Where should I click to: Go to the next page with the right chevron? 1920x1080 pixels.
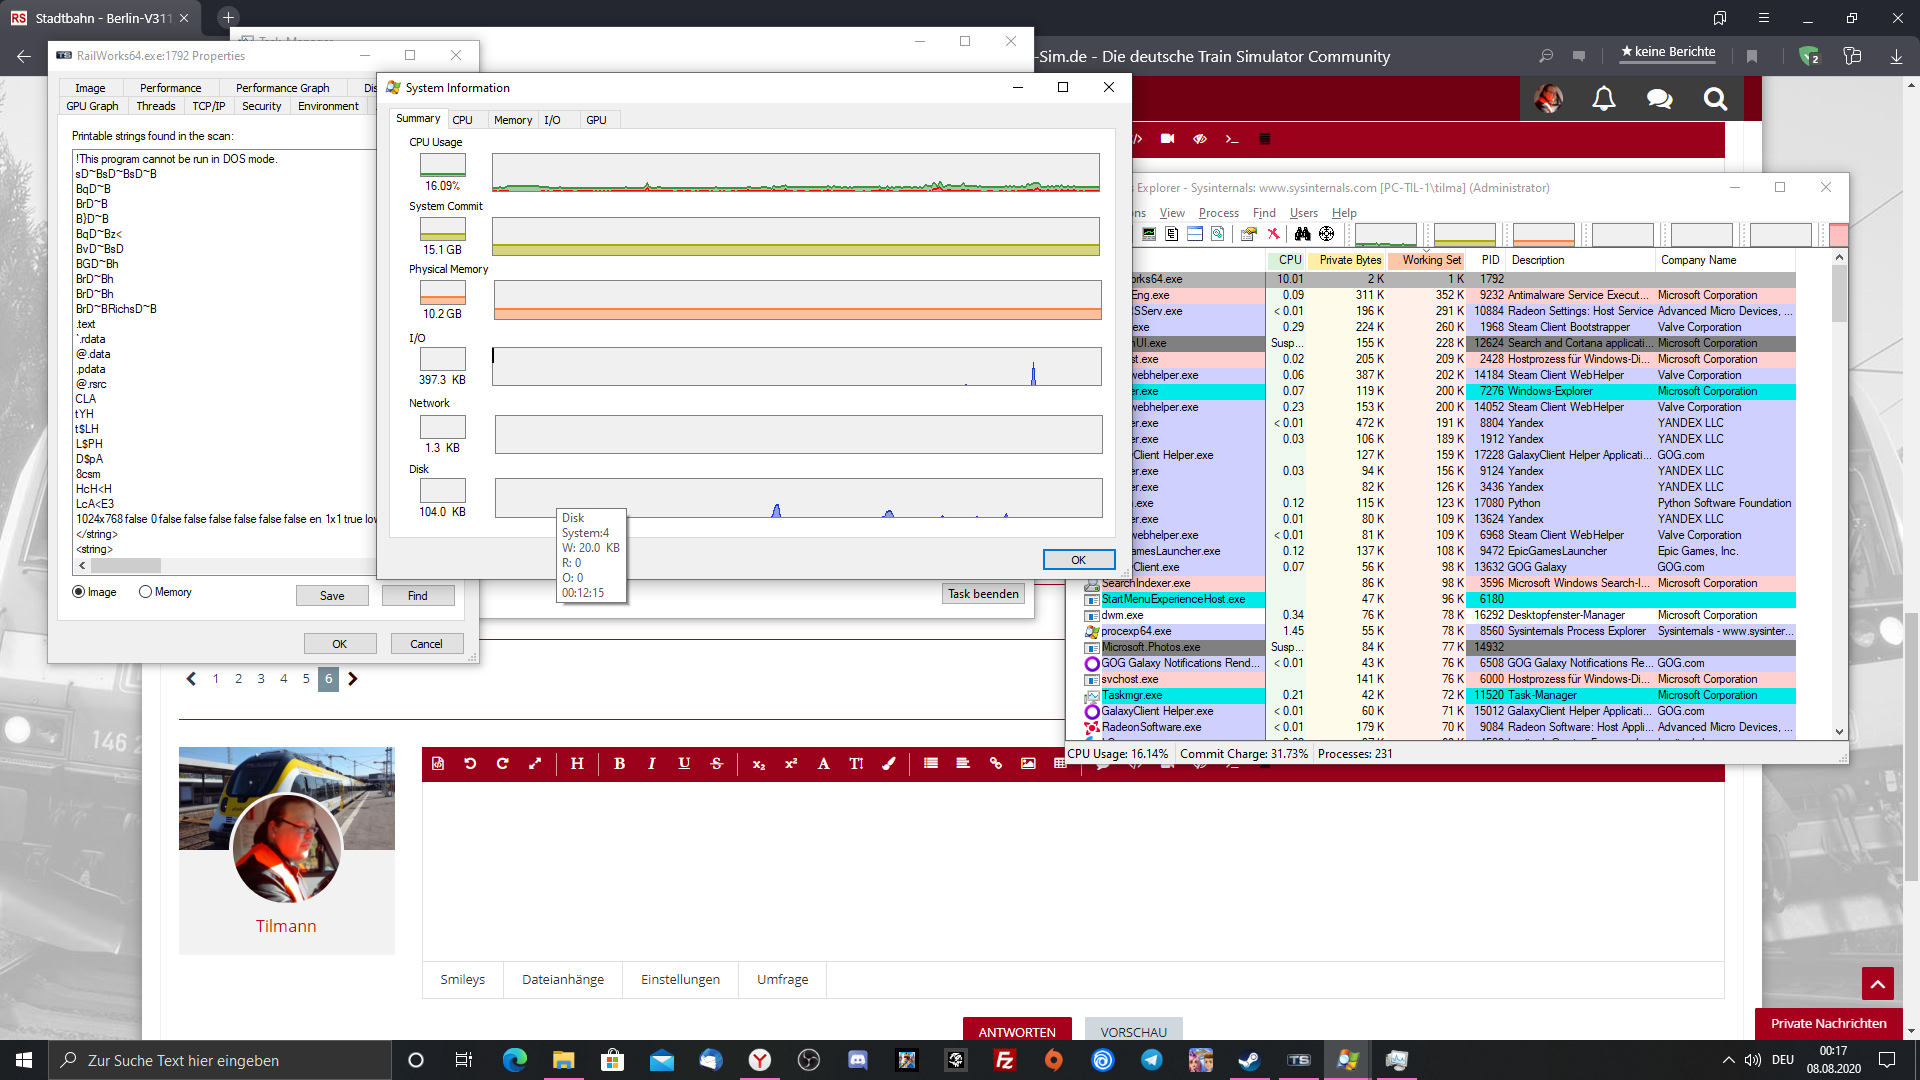pyautogui.click(x=352, y=679)
